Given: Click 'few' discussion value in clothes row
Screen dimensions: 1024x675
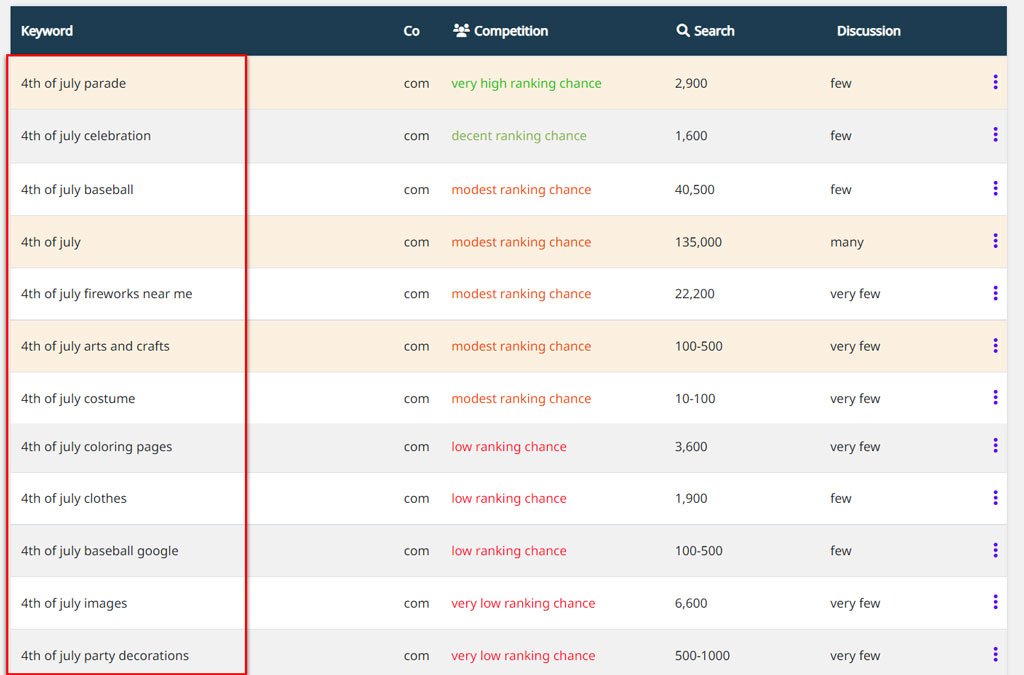Looking at the screenshot, I should [x=841, y=499].
